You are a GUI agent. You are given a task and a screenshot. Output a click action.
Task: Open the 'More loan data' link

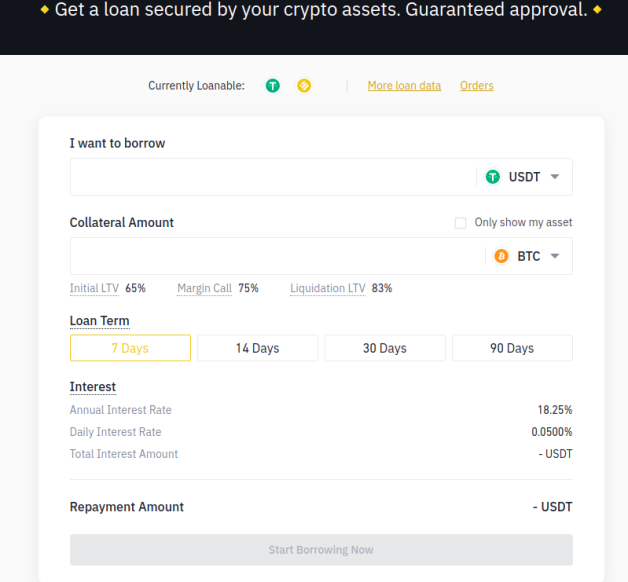click(x=404, y=86)
